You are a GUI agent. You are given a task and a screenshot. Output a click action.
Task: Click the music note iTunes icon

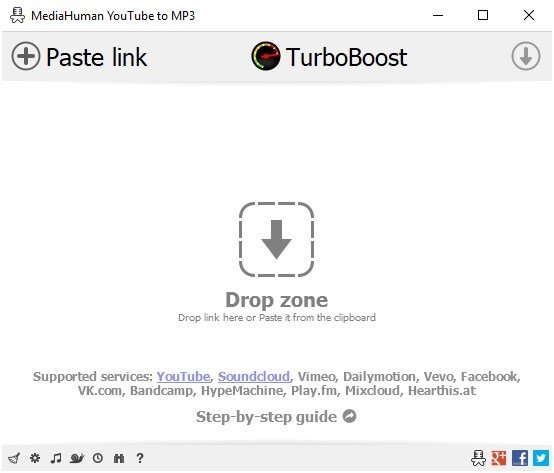(55, 458)
